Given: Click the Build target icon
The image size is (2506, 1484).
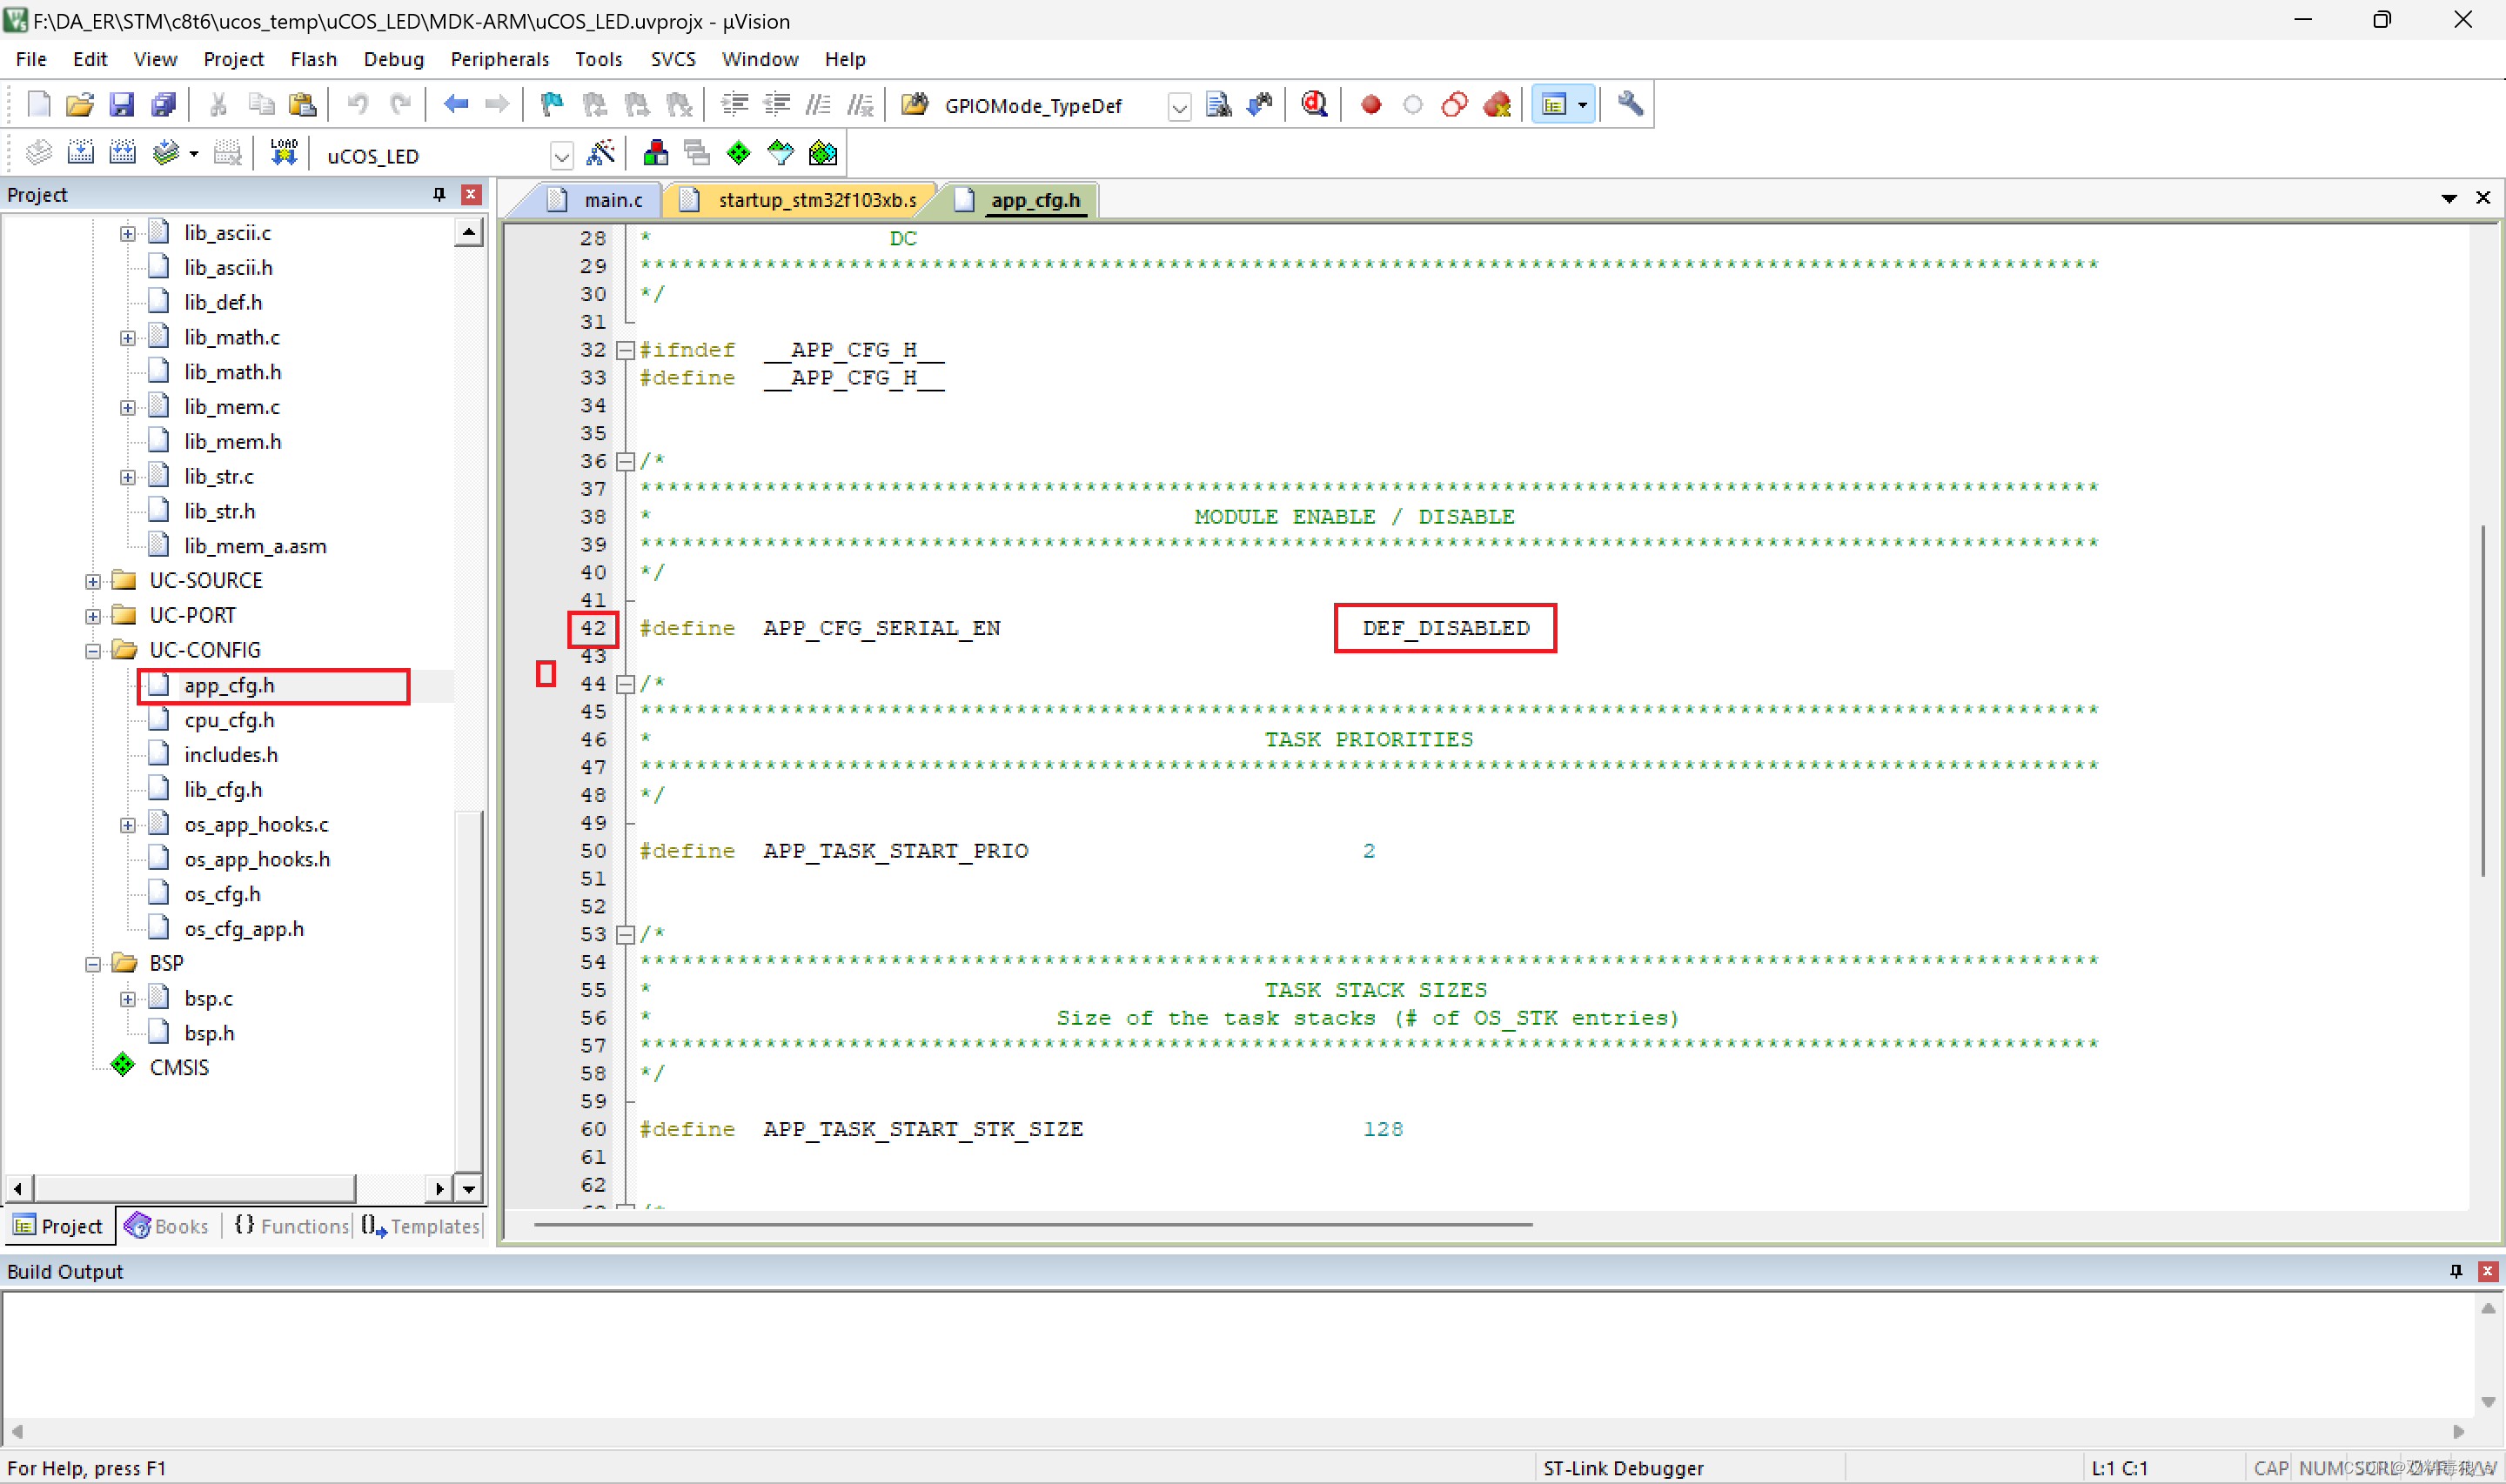Looking at the screenshot, I should pos(80,153).
